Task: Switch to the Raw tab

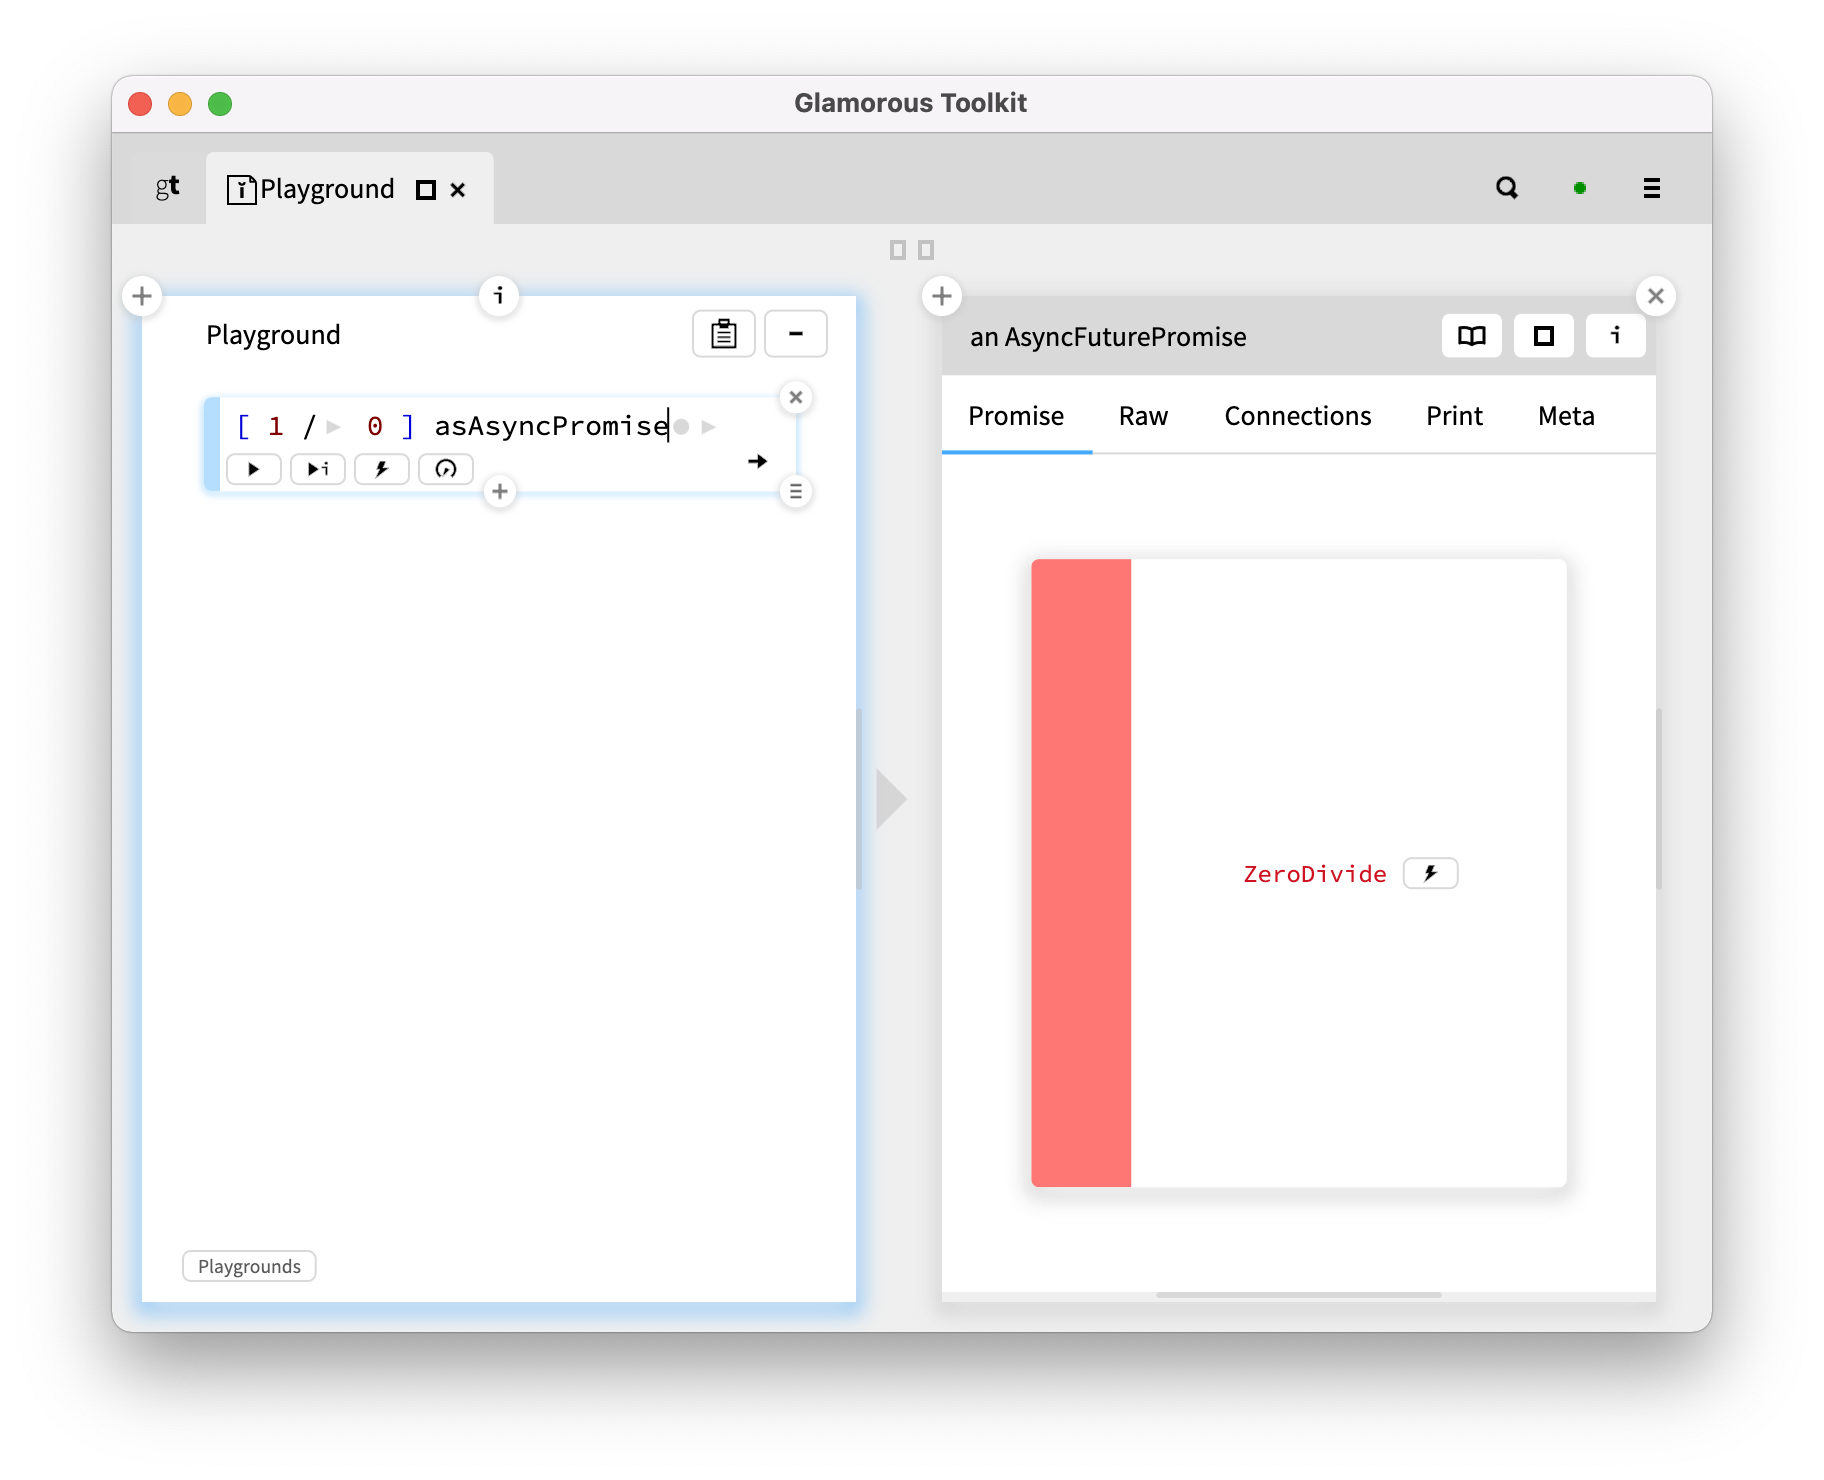Action: coord(1143,416)
